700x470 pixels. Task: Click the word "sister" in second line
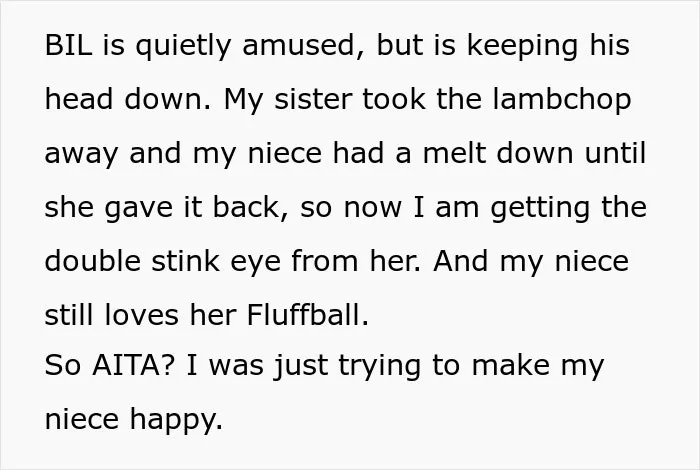tap(313, 99)
